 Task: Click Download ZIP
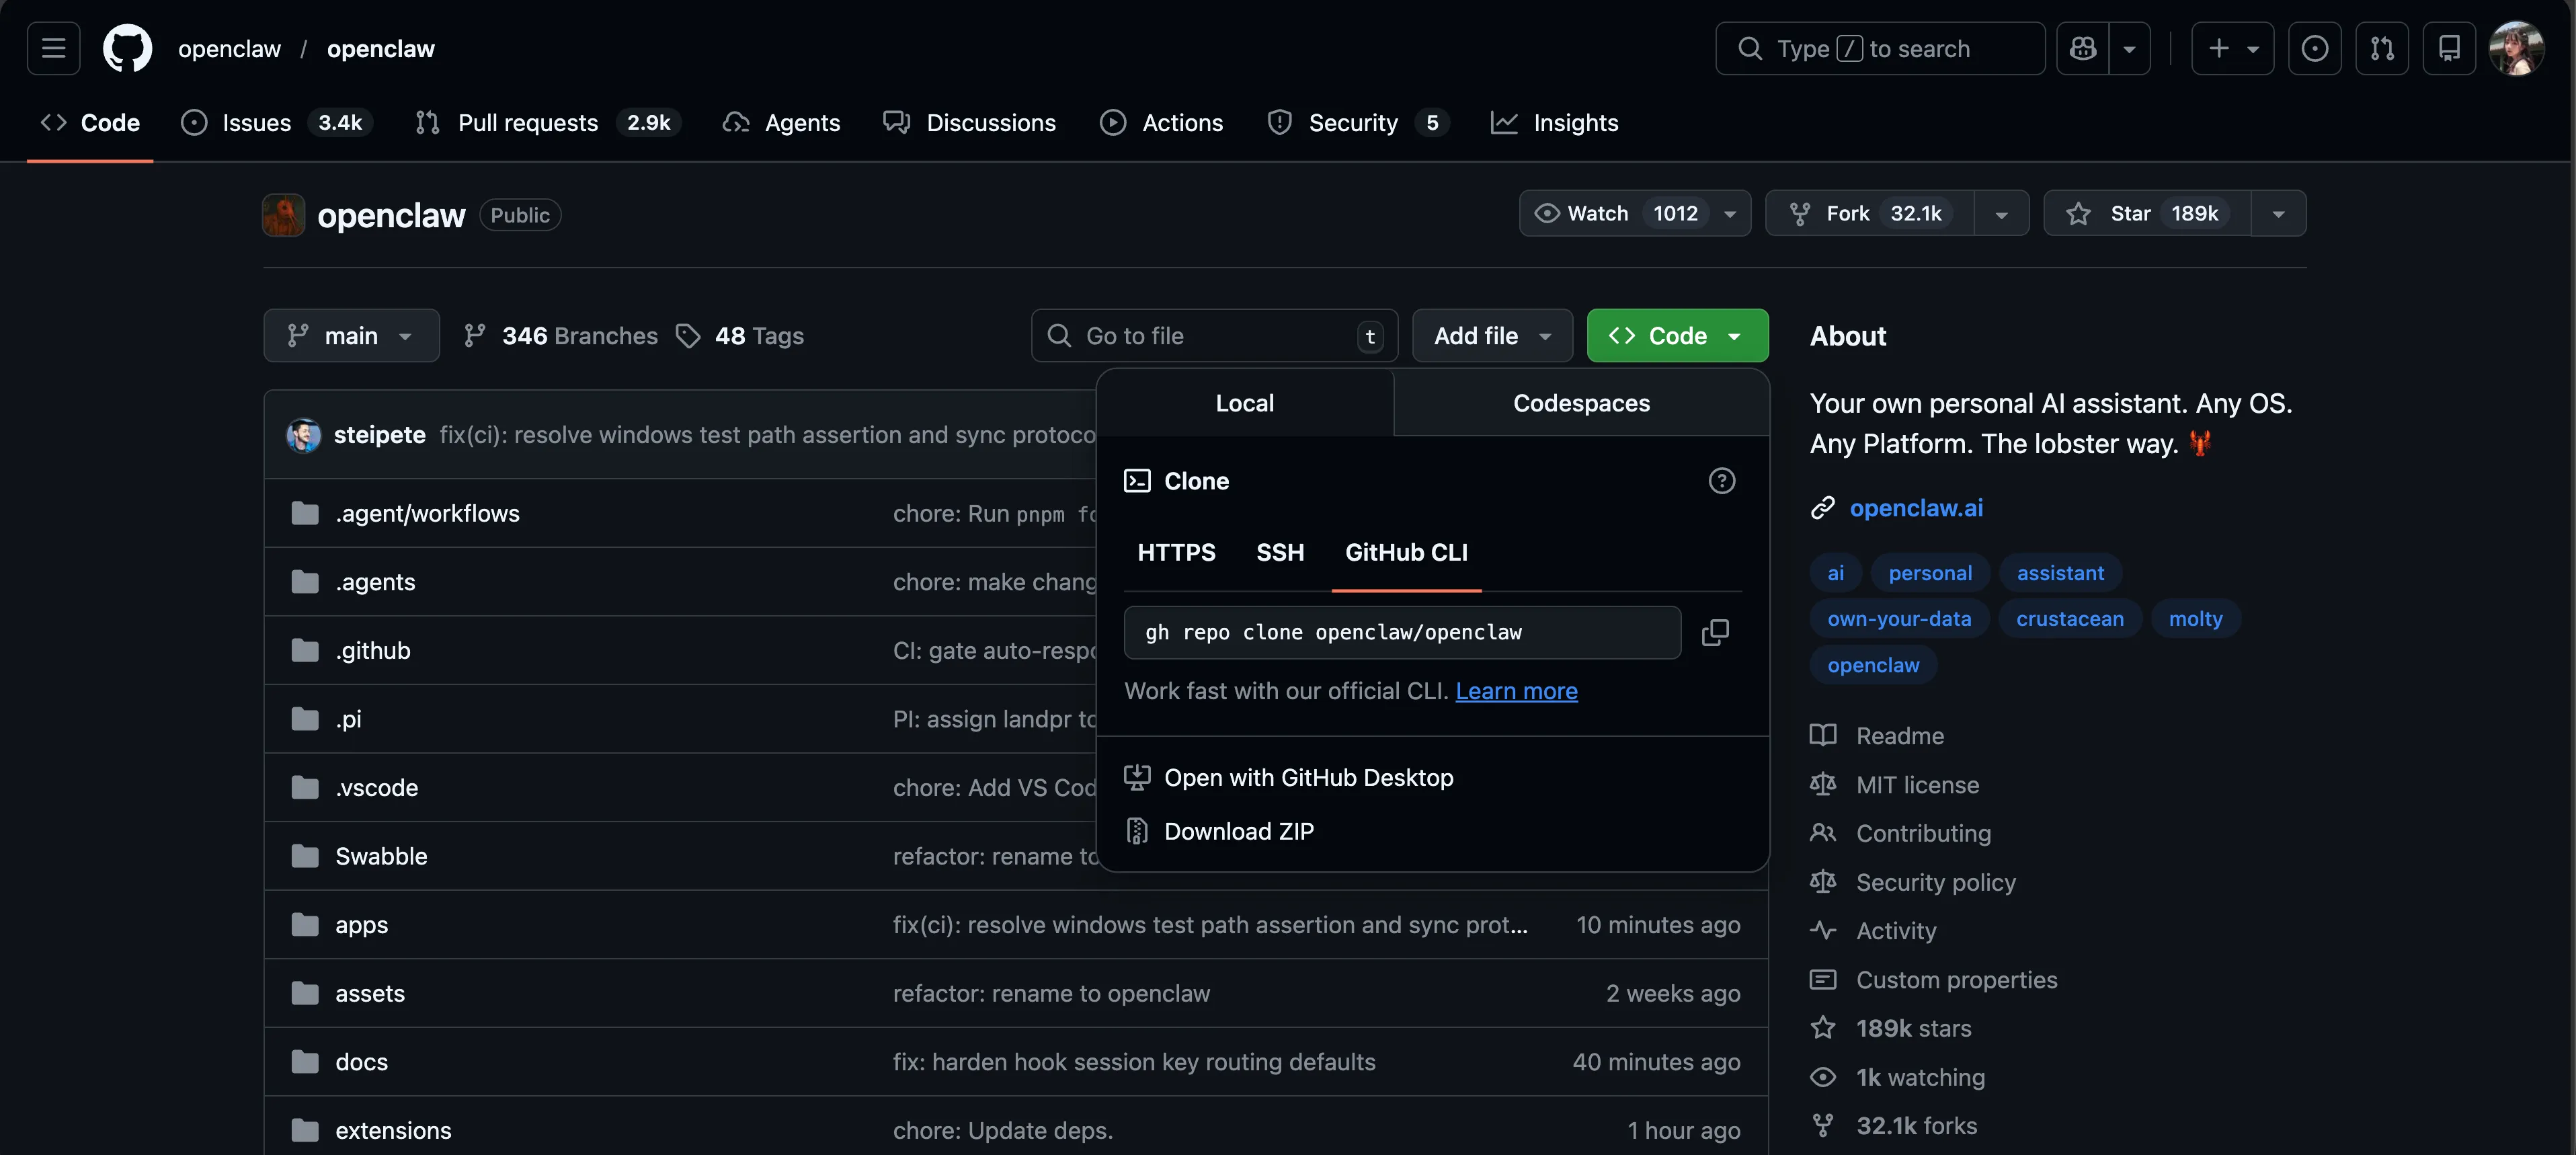point(1238,831)
